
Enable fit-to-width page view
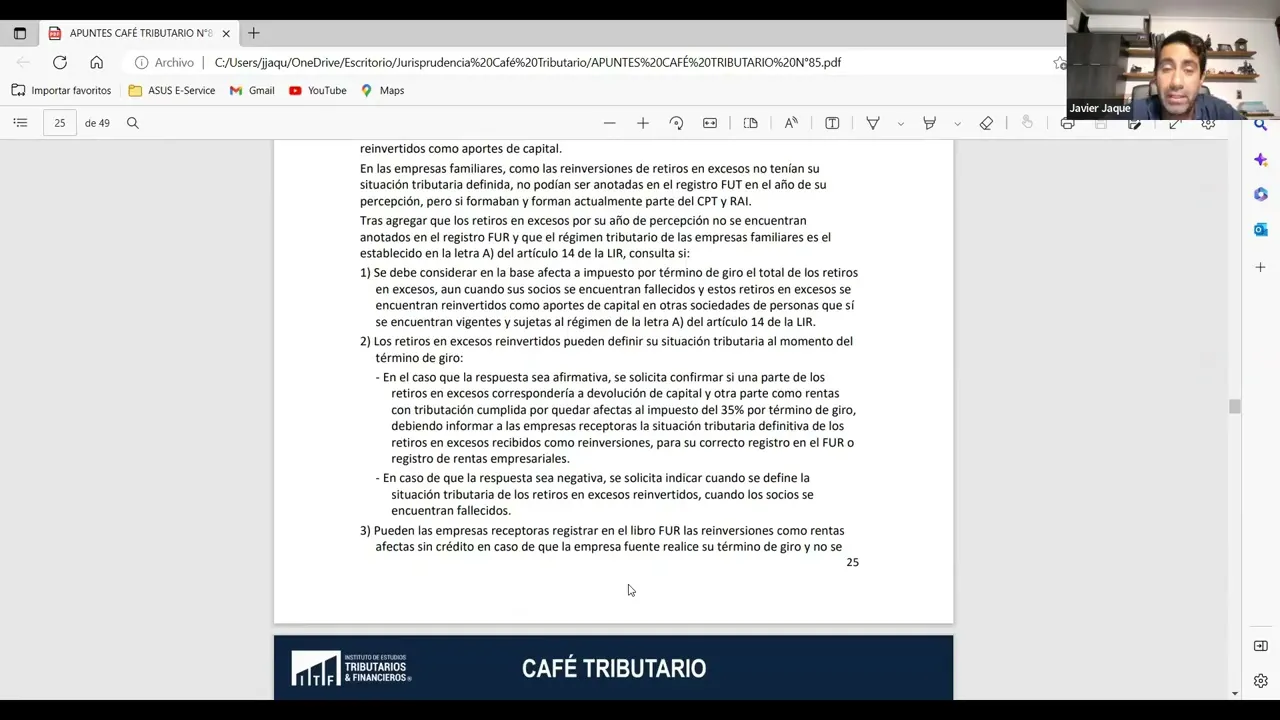pos(710,122)
